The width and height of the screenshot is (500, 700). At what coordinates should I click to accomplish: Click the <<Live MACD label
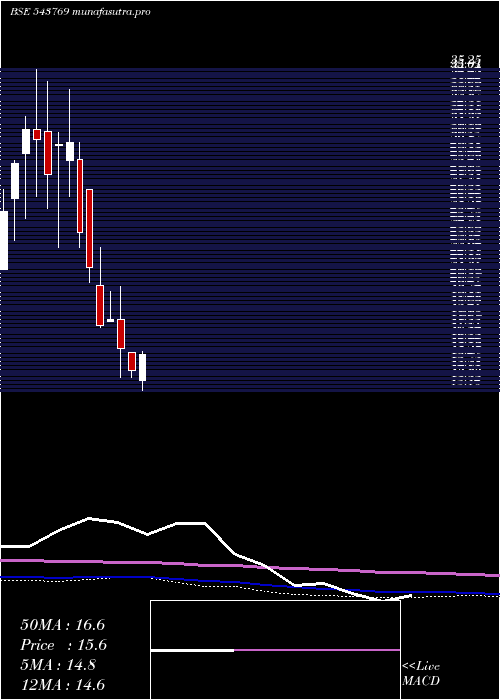(421, 673)
